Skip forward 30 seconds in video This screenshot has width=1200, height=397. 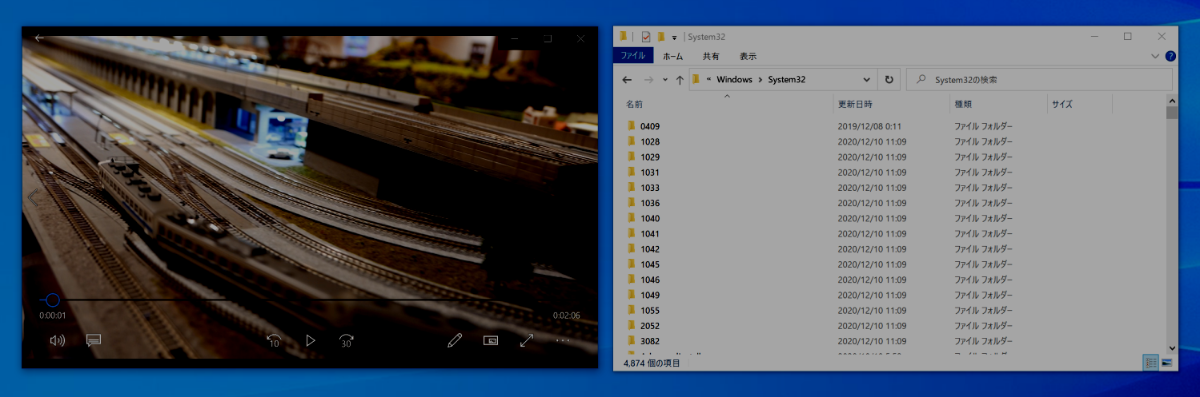pyautogui.click(x=346, y=340)
